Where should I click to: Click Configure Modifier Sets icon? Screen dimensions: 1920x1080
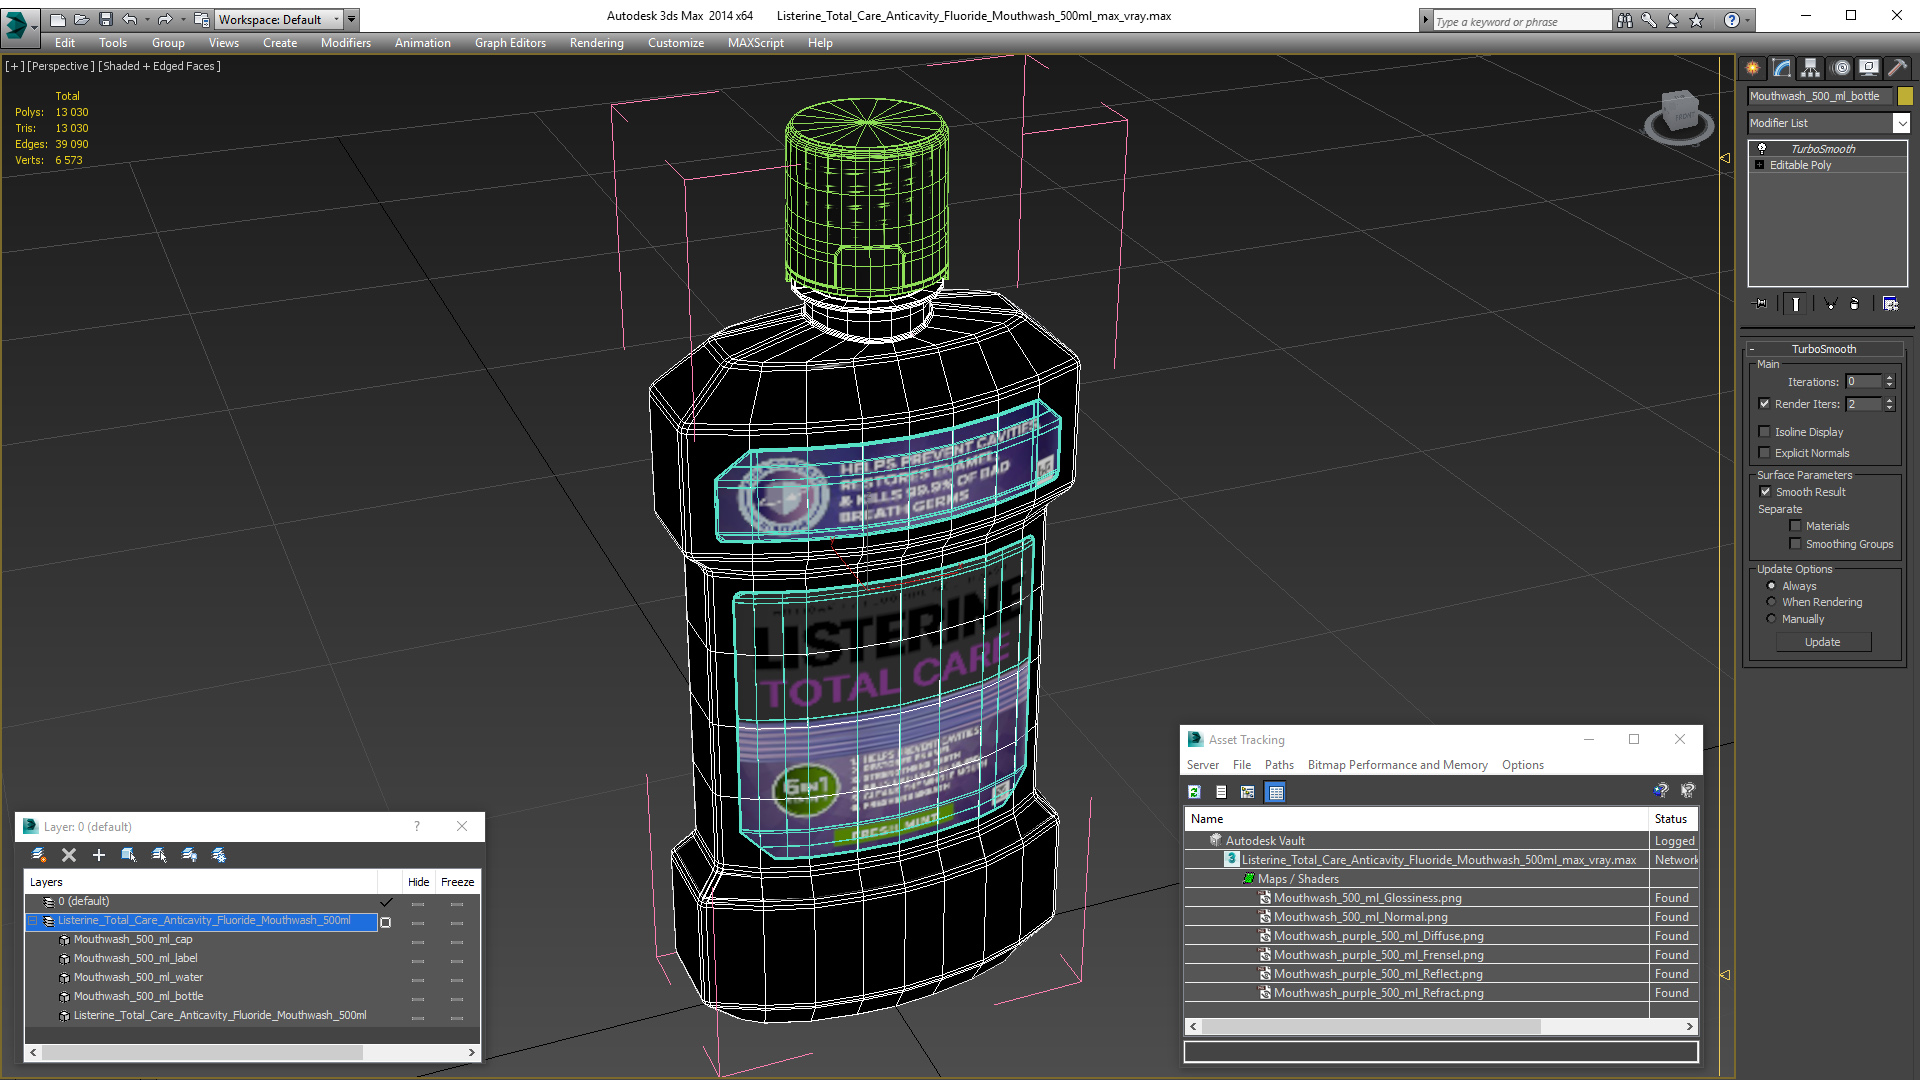[1890, 304]
